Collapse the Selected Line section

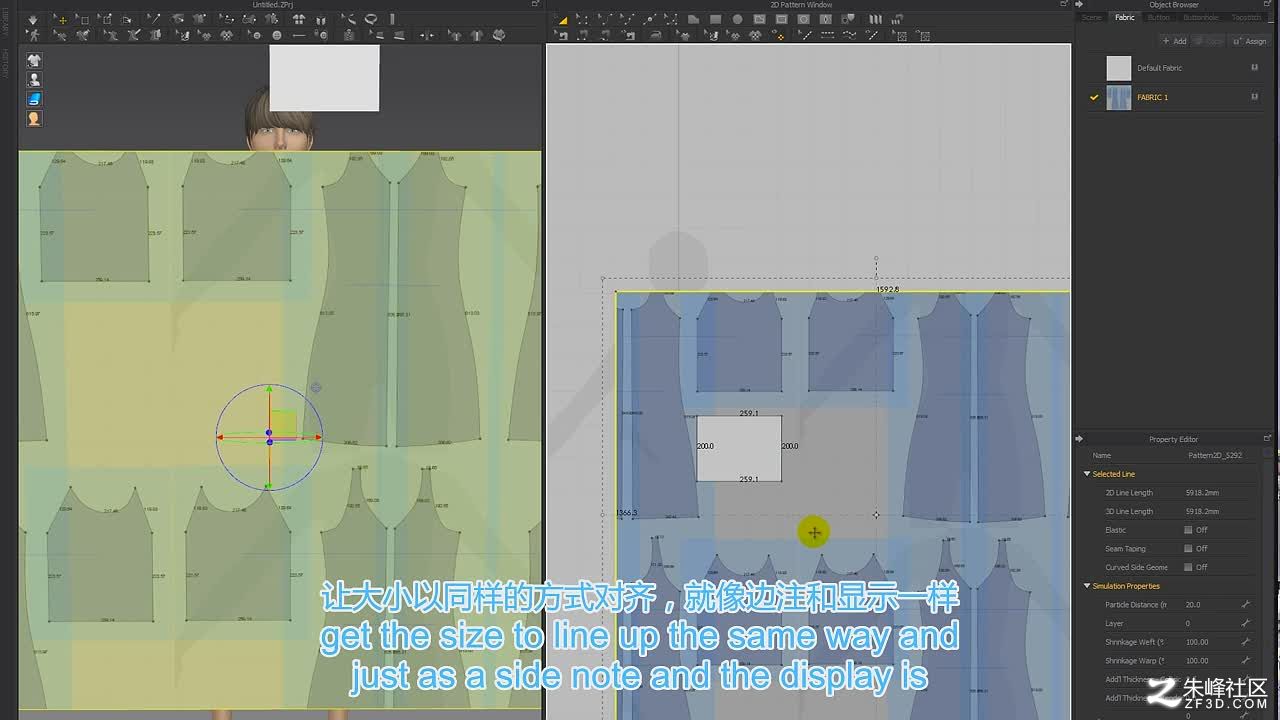(x=1087, y=474)
